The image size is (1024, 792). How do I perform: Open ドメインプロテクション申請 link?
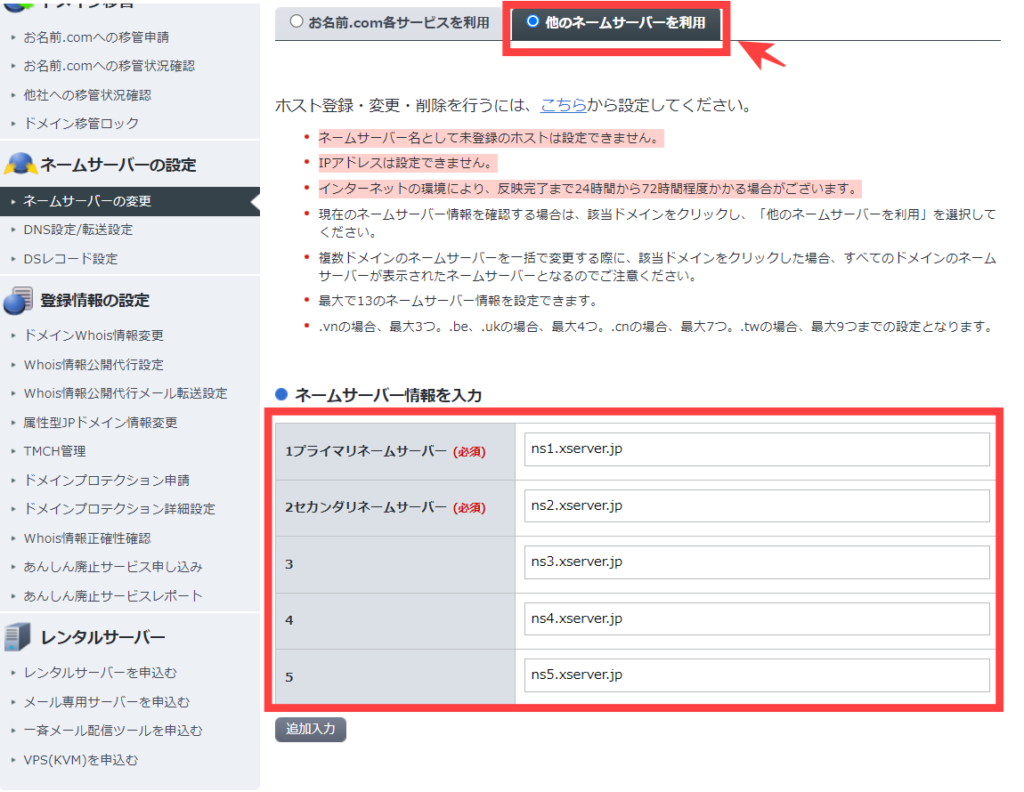(x=106, y=481)
